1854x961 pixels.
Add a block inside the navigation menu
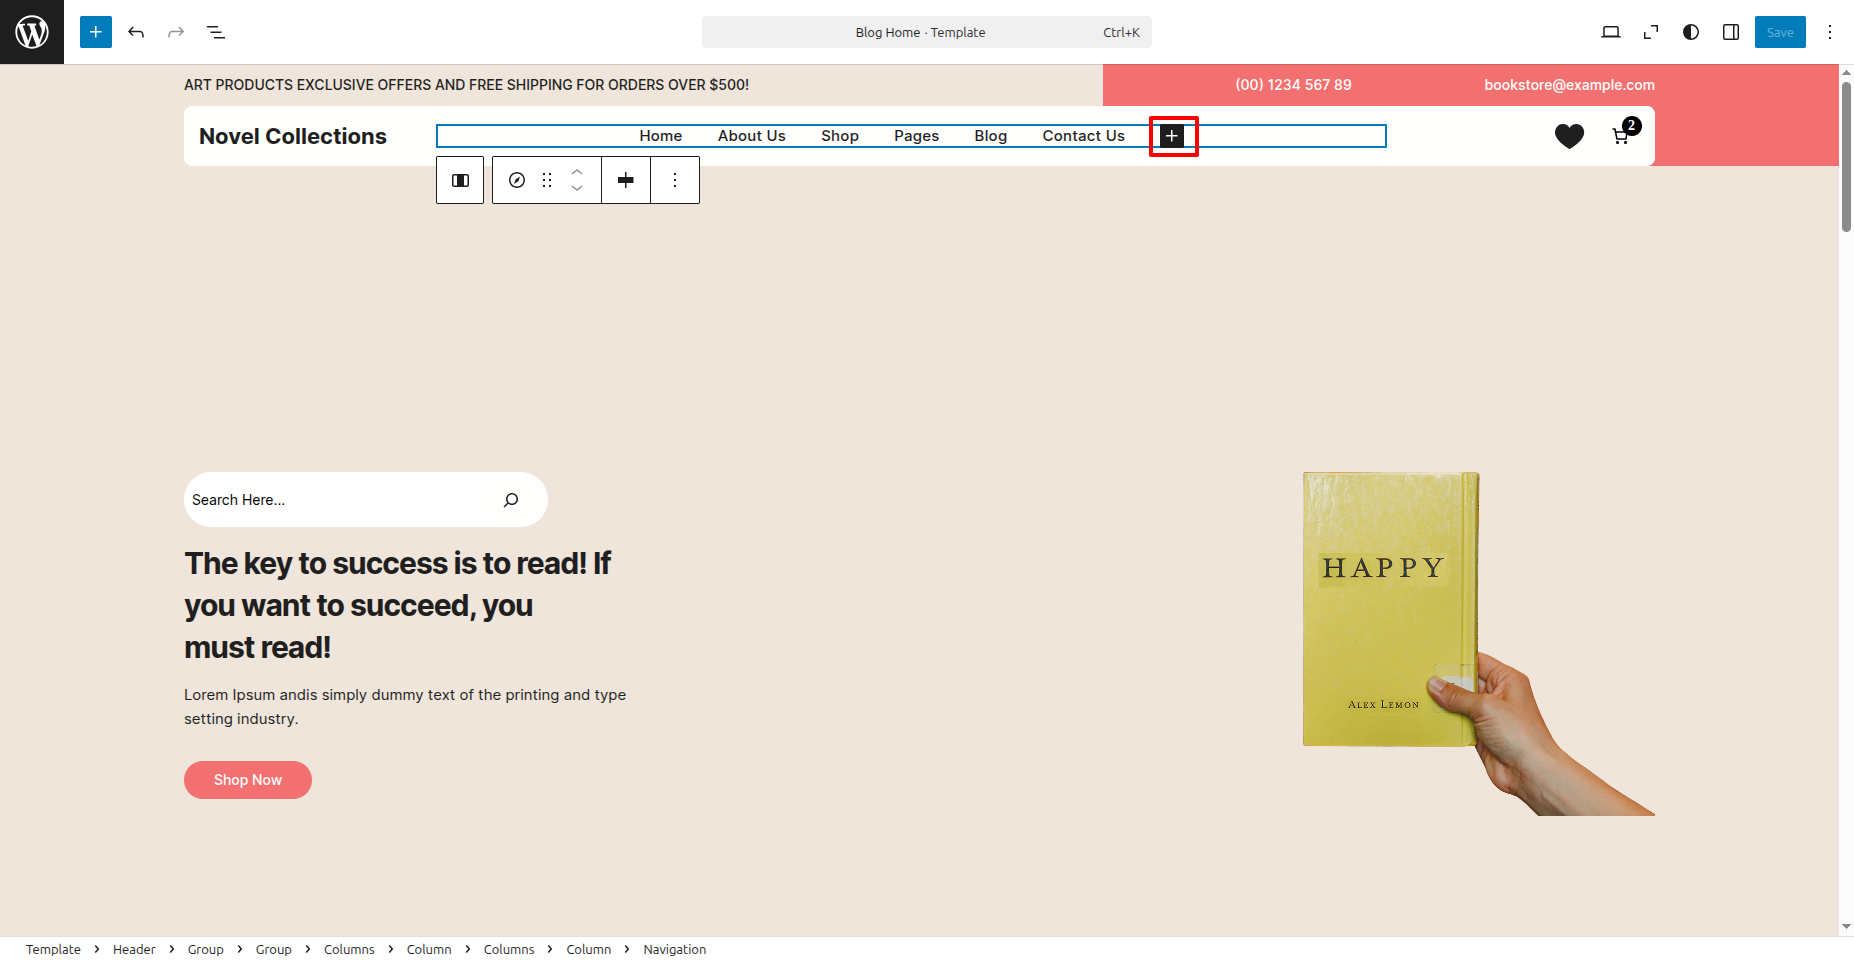[x=1172, y=136]
